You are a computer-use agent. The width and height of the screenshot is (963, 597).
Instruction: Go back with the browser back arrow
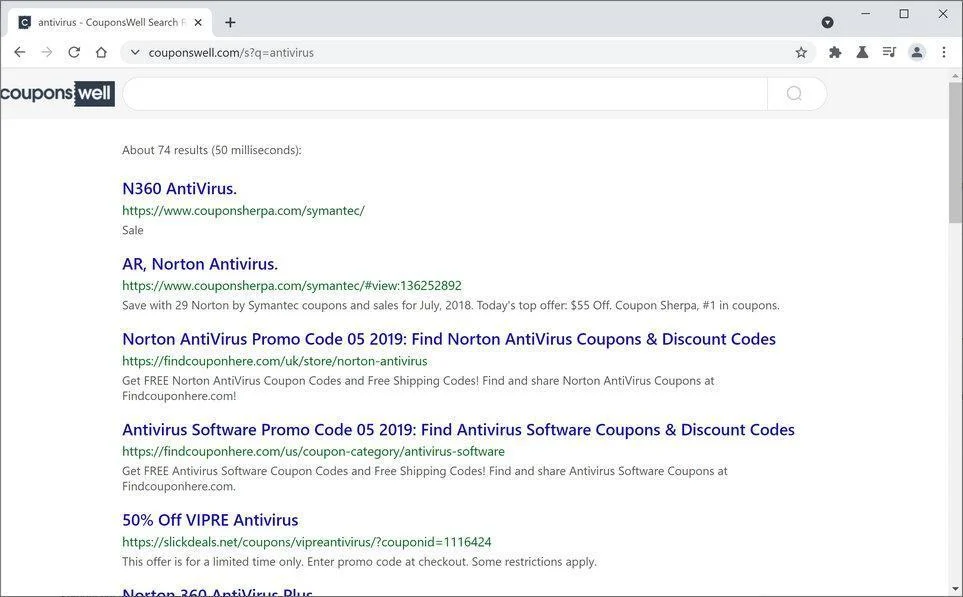click(x=20, y=52)
